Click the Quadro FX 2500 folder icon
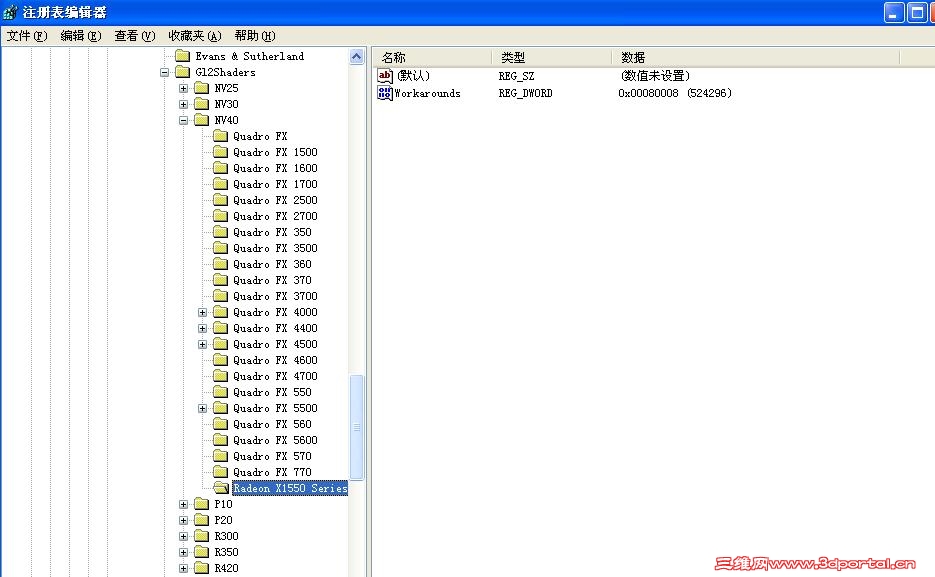This screenshot has height=577, width=935. click(221, 200)
